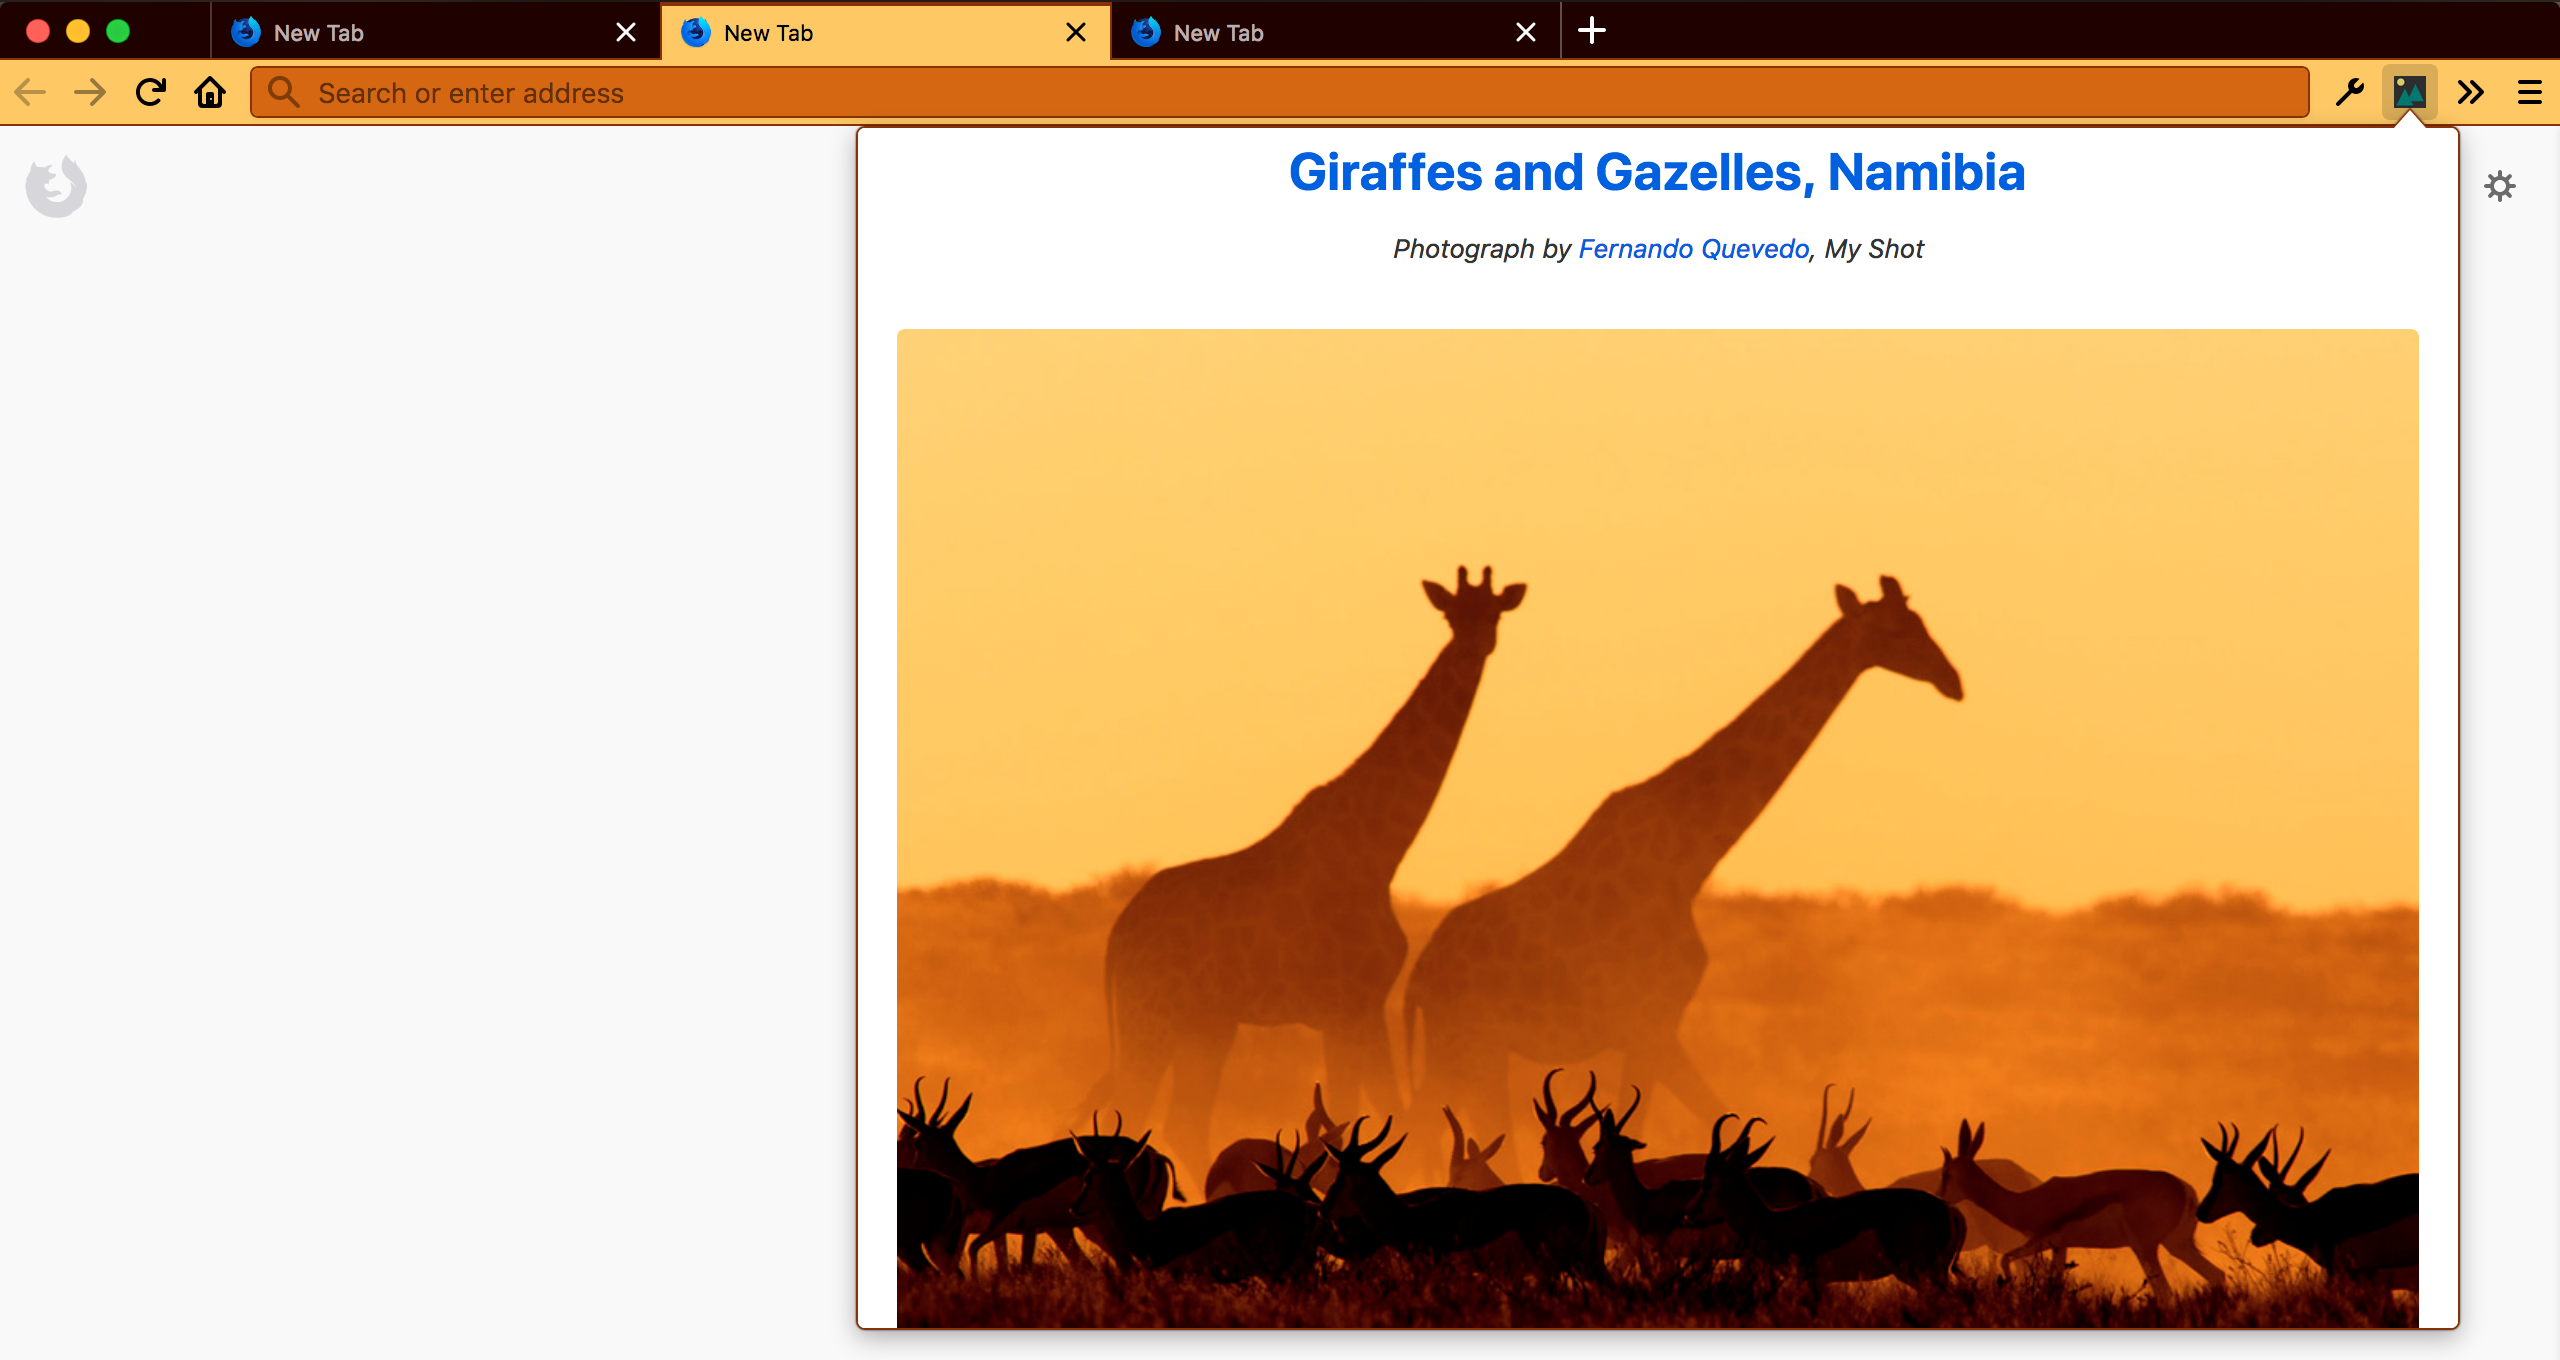The image size is (2560, 1360).
Task: Reload the current page
Action: click(151, 93)
